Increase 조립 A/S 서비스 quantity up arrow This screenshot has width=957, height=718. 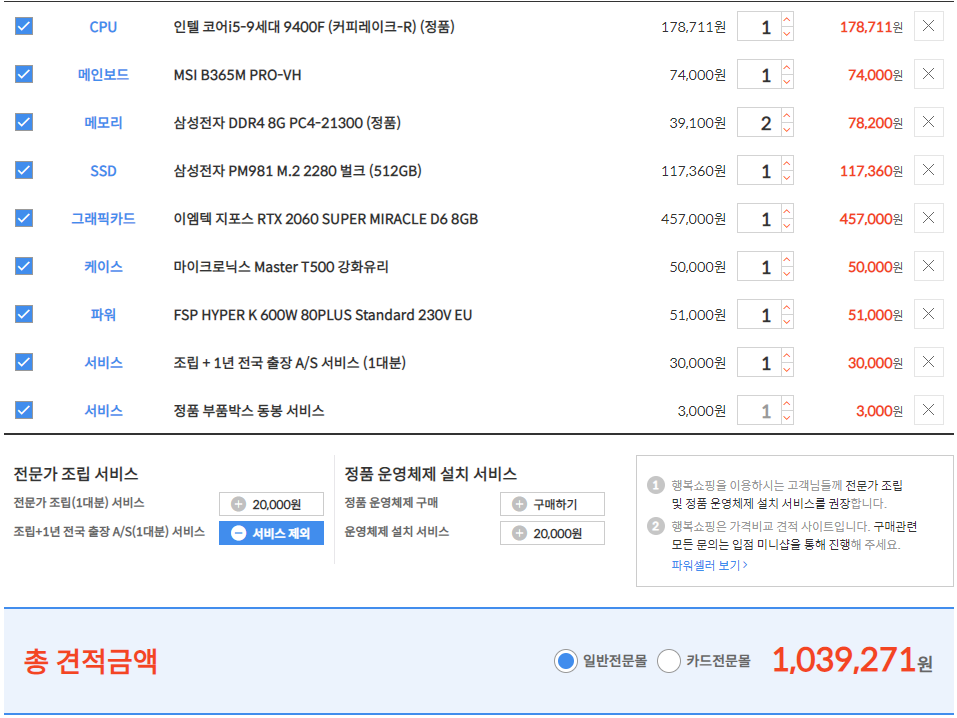click(x=787, y=355)
